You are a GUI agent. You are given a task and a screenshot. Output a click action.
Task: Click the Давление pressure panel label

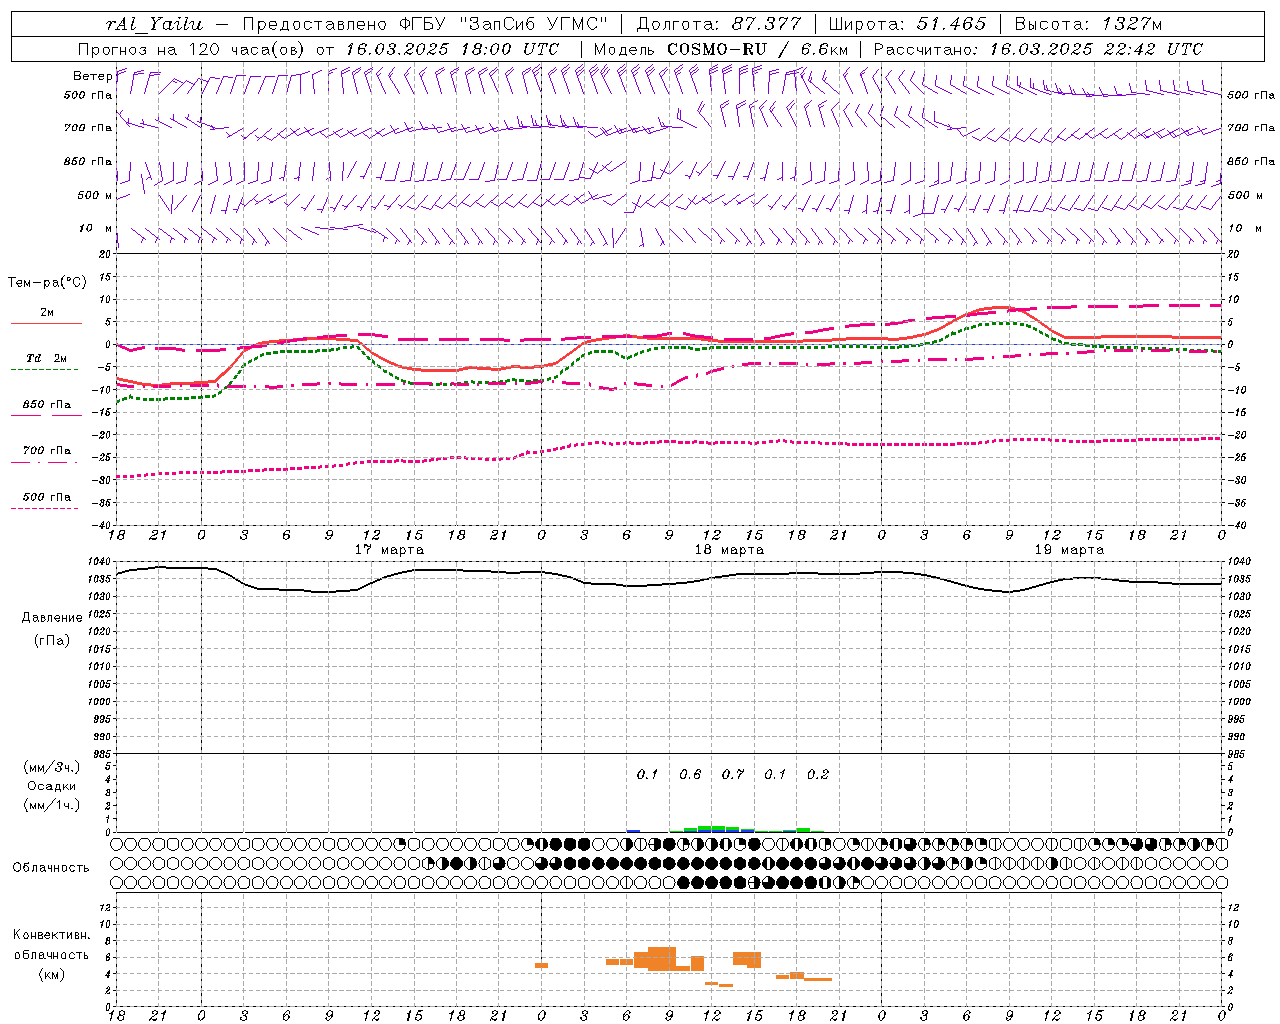point(52,618)
